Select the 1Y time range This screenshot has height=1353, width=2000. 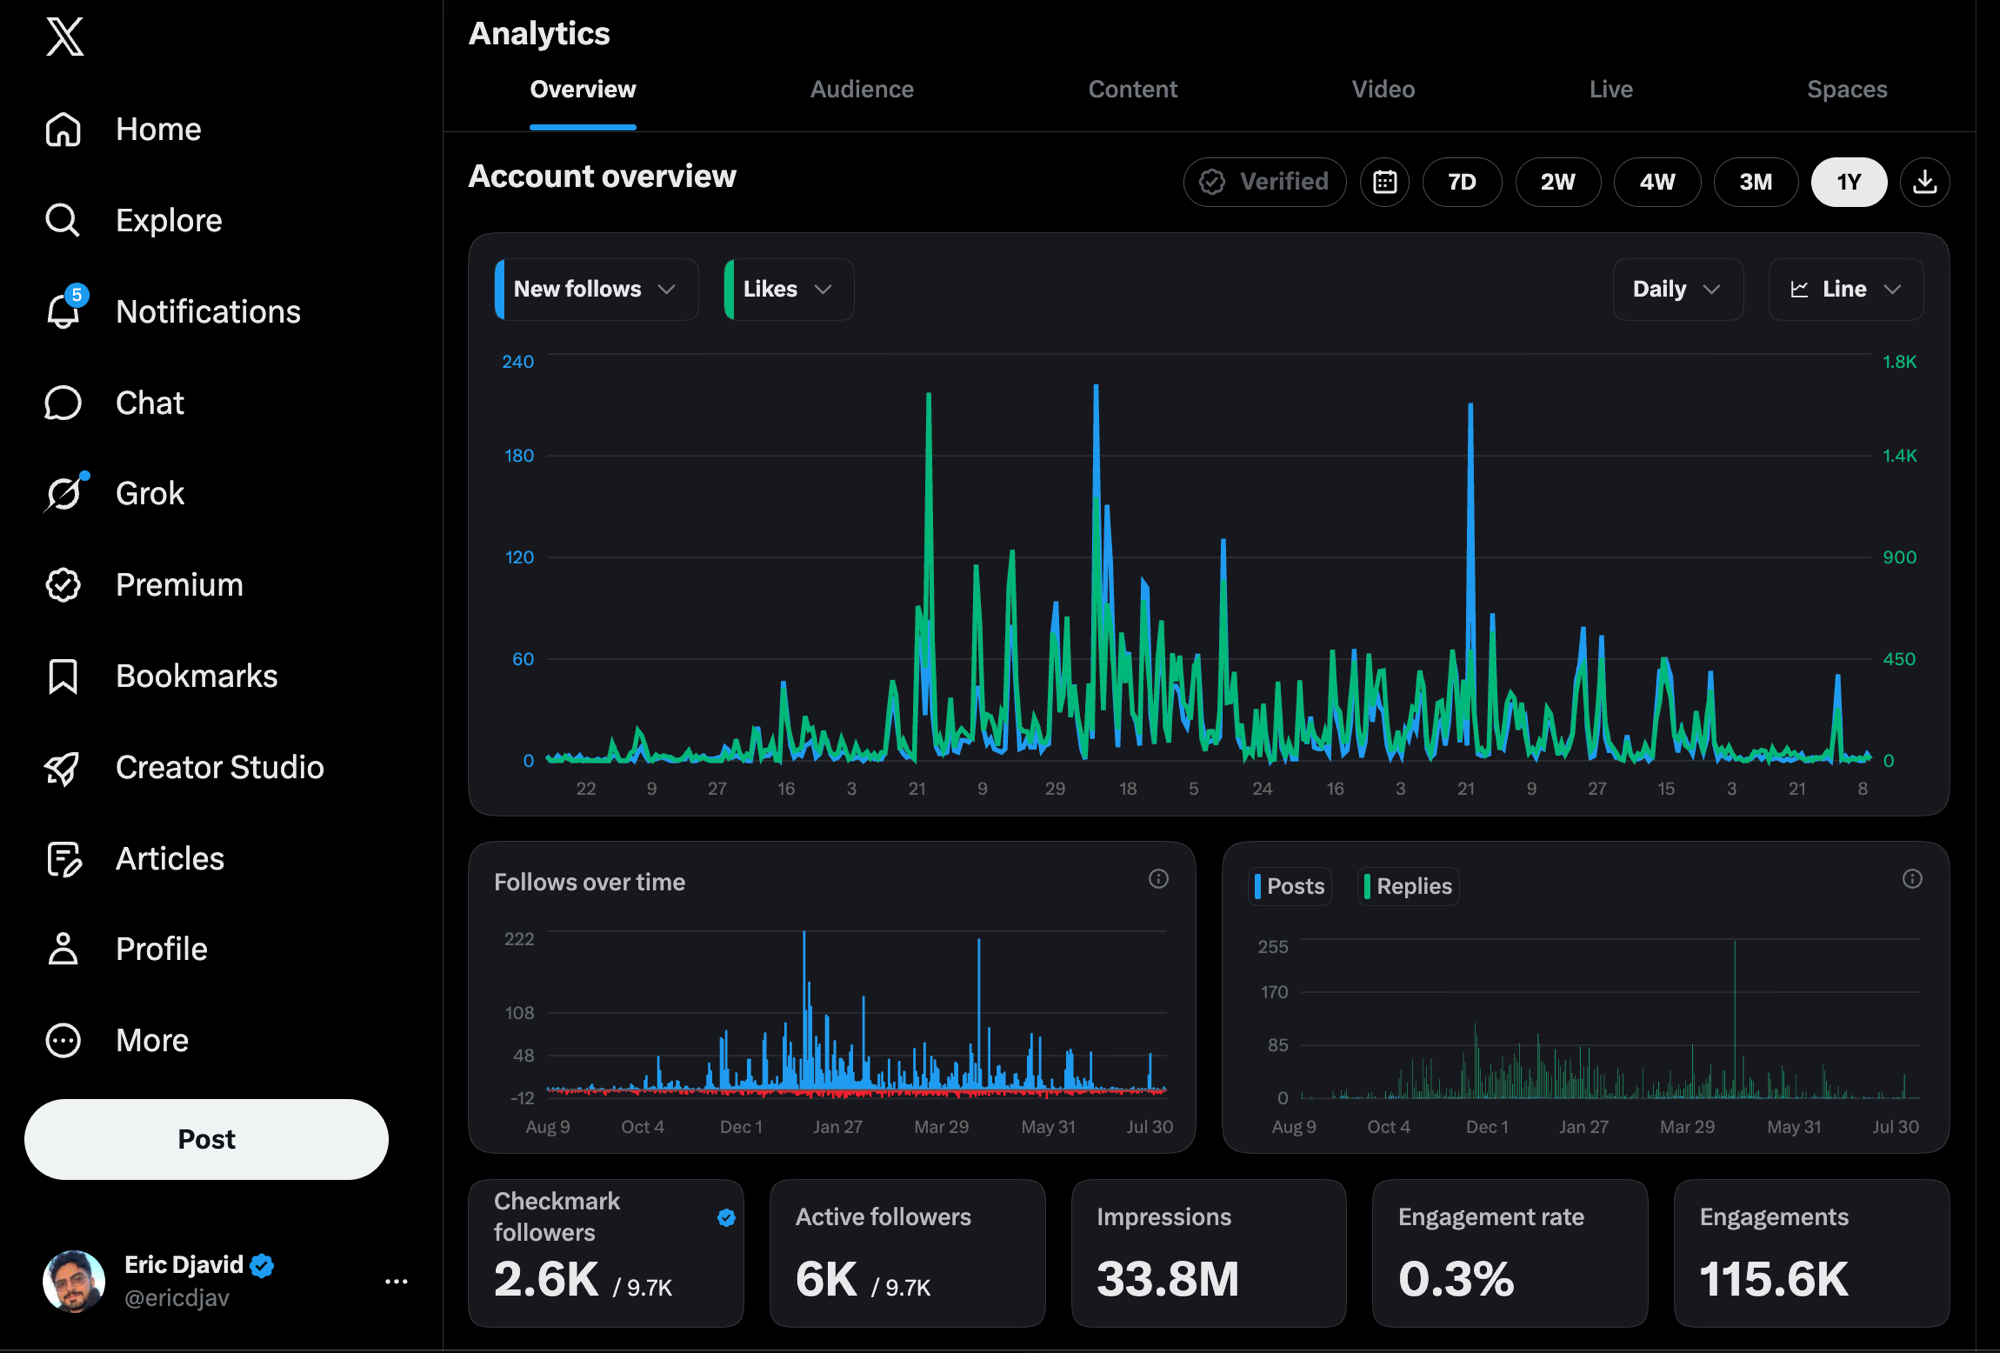(x=1849, y=182)
